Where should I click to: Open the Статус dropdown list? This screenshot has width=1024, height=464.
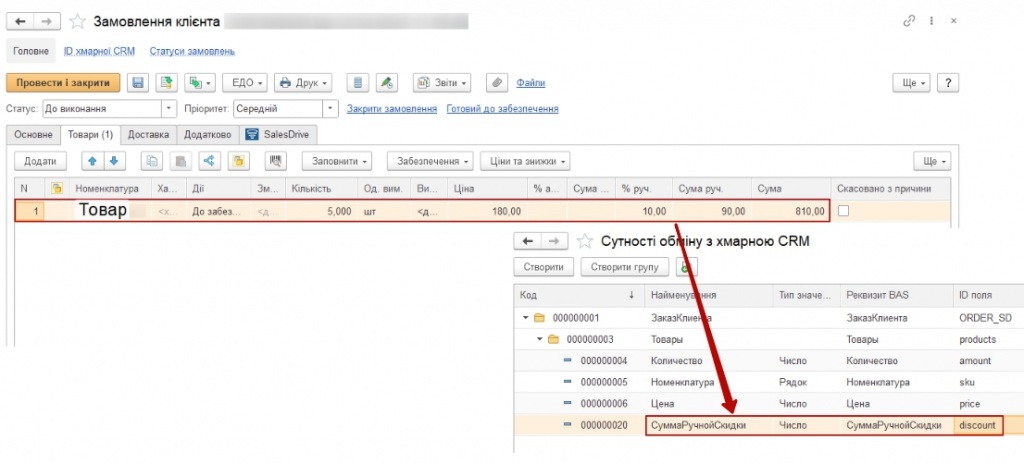click(x=168, y=109)
